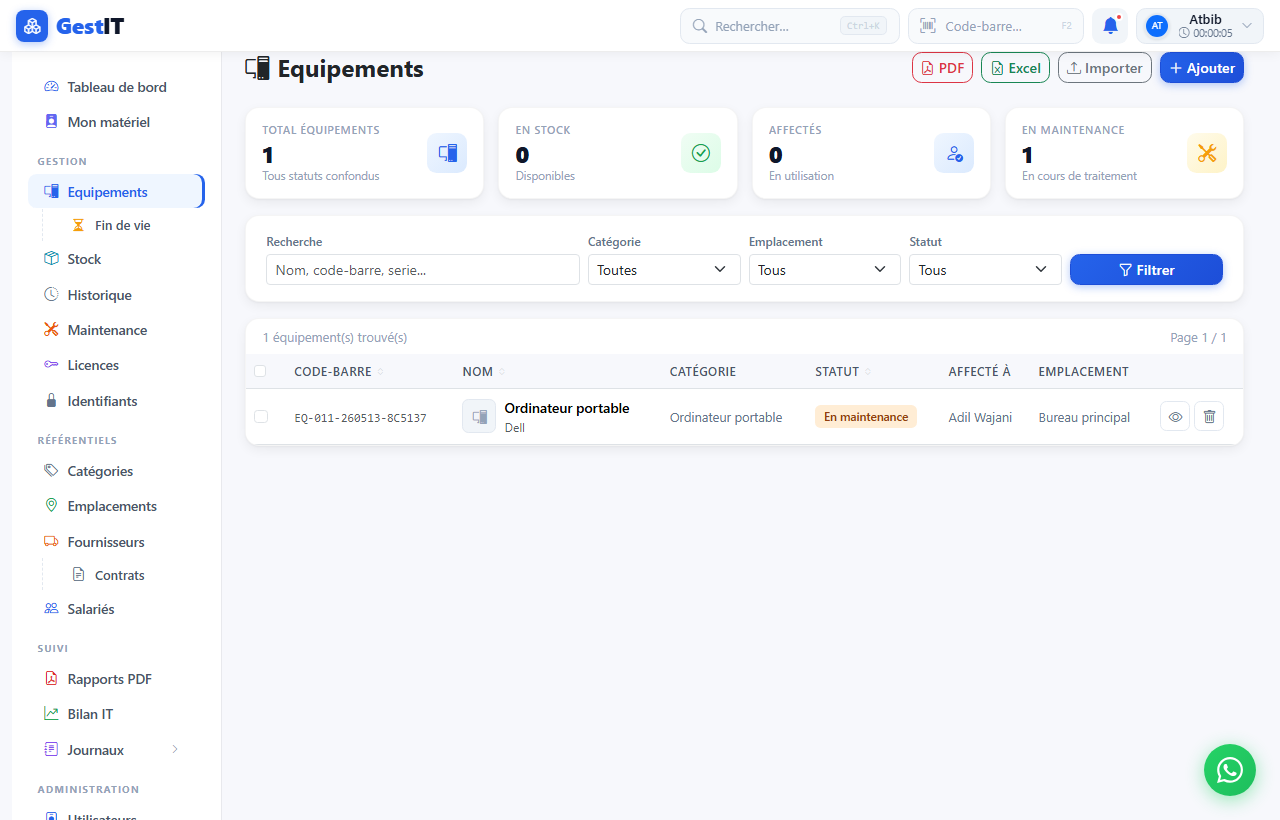Click the search magnifier icon

coord(700,26)
